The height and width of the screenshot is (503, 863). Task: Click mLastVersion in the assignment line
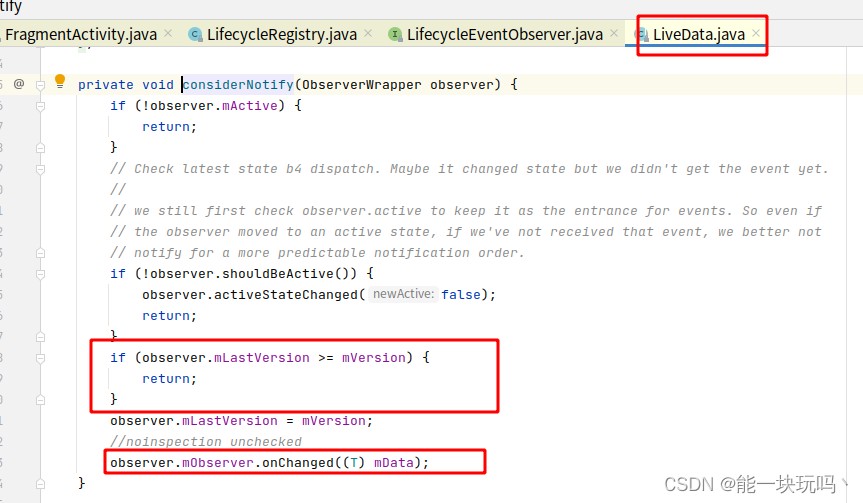[230, 421]
